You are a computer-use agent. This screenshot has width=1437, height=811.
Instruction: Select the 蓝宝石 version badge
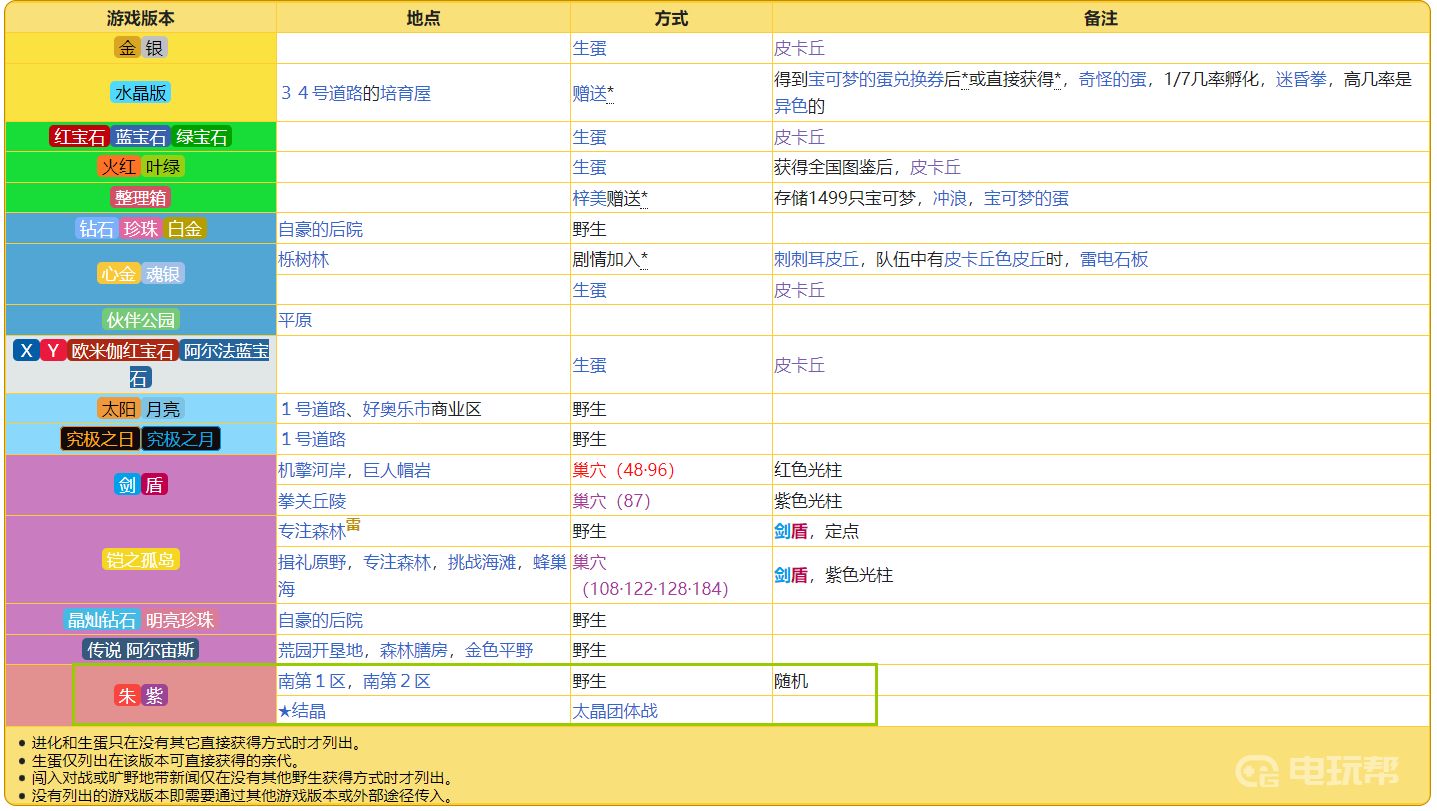pyautogui.click(x=140, y=137)
